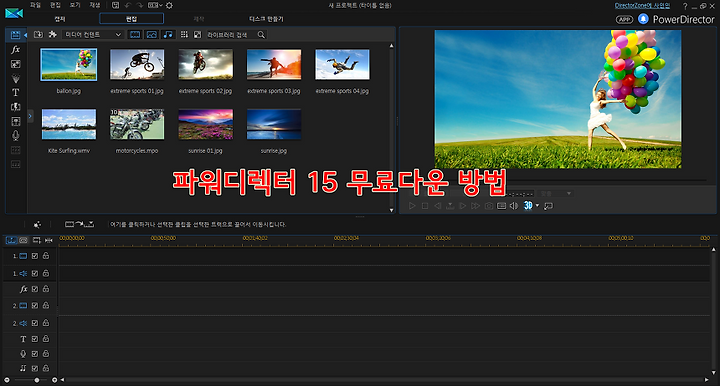
Task: Disable the title track checkbox
Action: [x=35, y=339]
